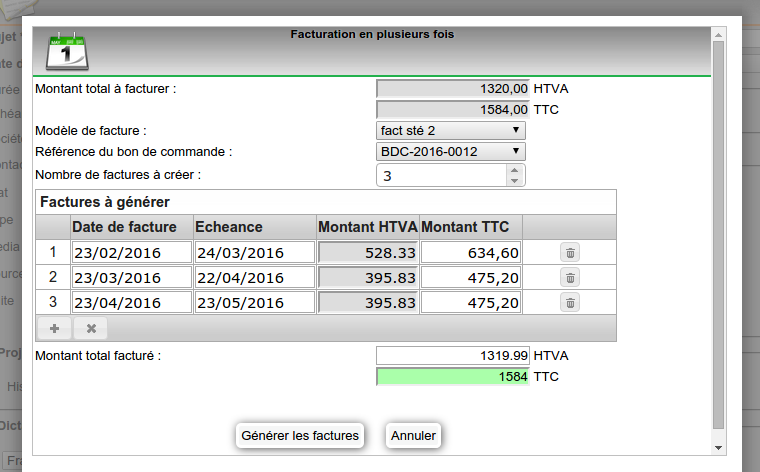Click the dialog scrollbar up arrow
Screen dimensions: 760x472
(718, 35)
